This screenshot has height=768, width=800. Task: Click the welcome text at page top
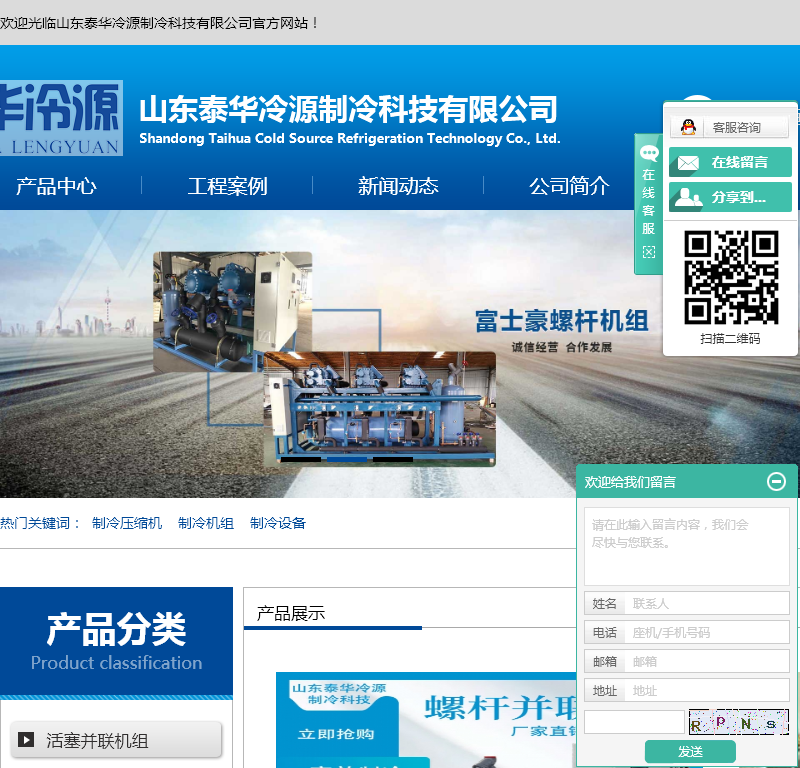coord(159,23)
